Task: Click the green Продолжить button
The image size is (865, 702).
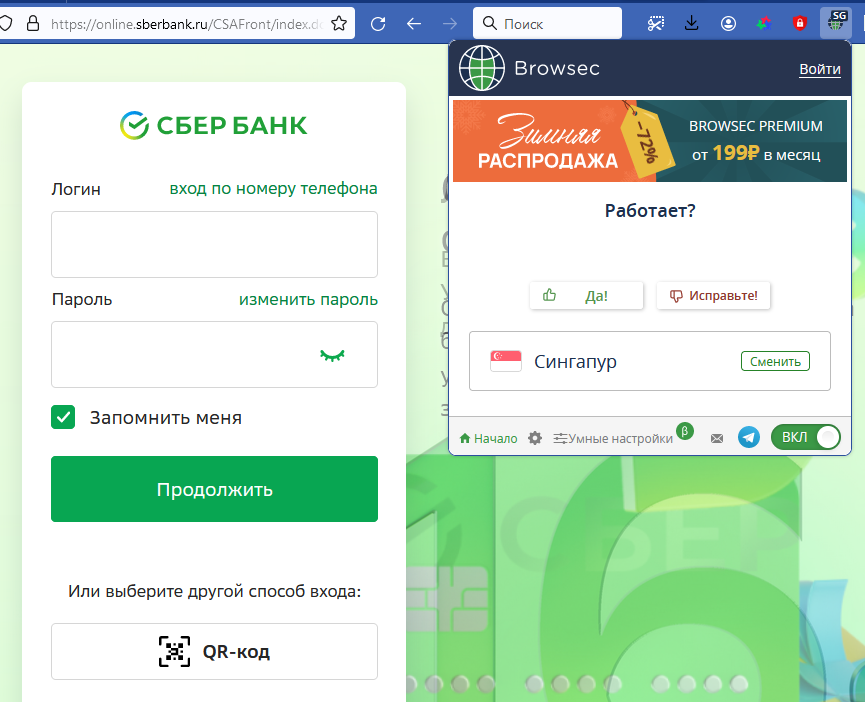Action: (214, 489)
